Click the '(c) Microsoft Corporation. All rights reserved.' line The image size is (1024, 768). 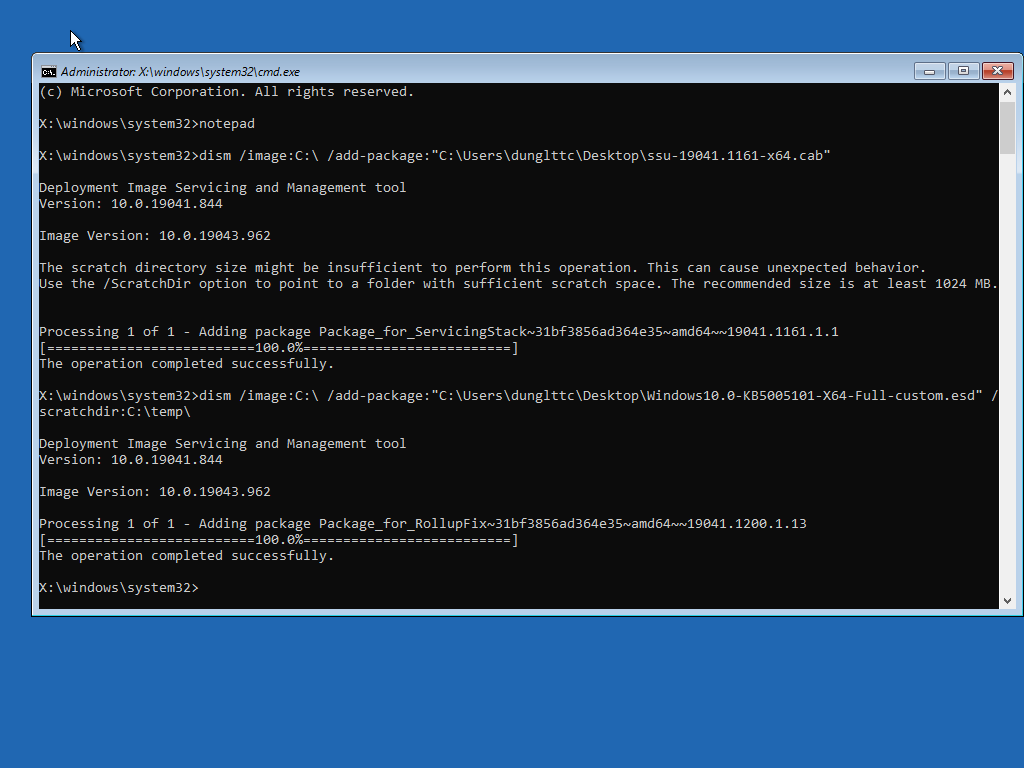(x=227, y=91)
